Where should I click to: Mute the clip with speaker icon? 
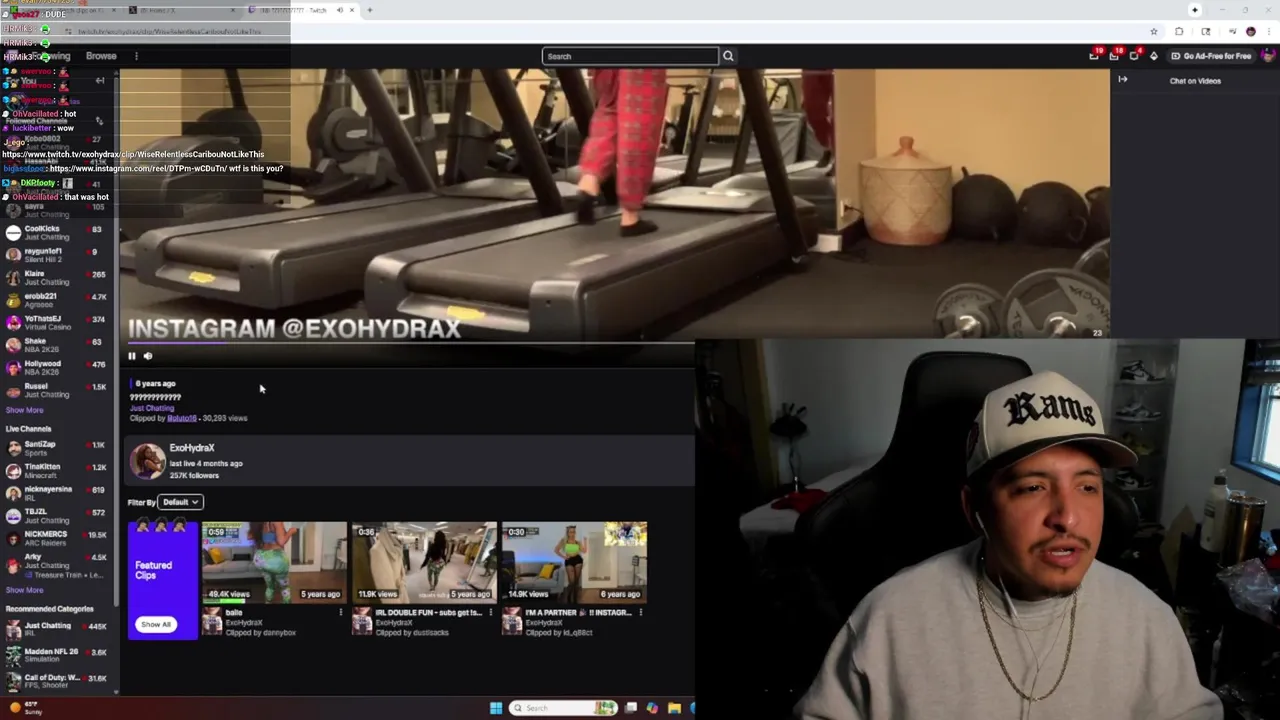click(148, 356)
